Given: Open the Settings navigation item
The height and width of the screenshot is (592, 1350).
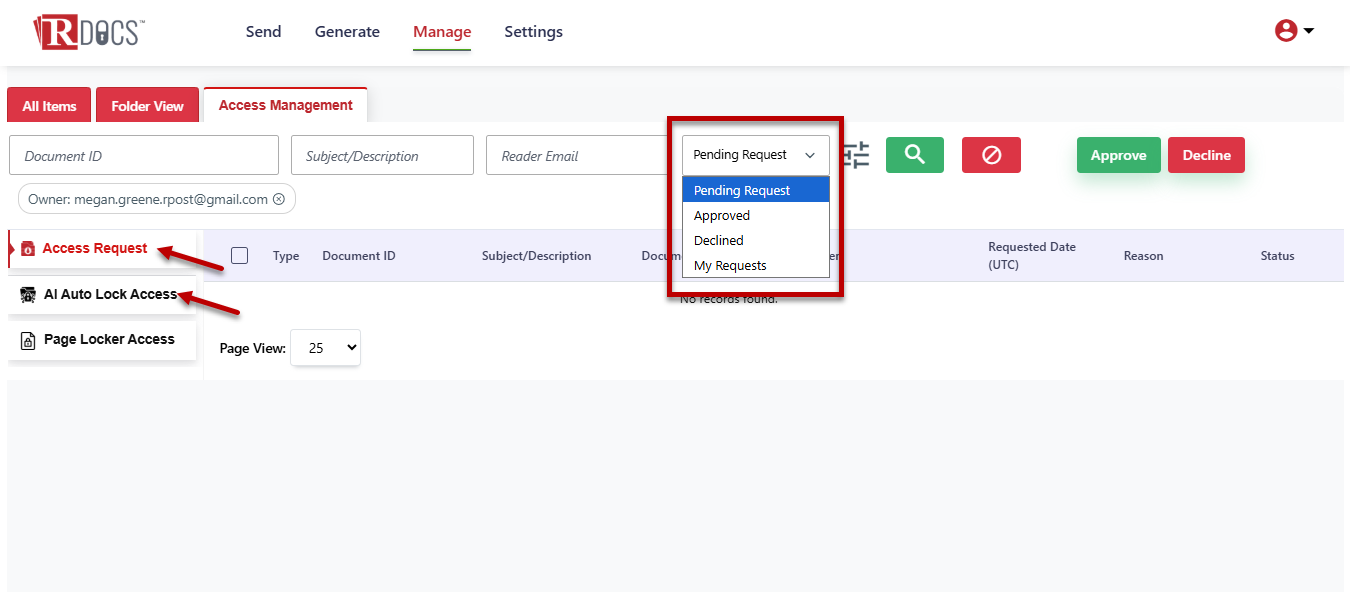Looking at the screenshot, I should (x=533, y=32).
